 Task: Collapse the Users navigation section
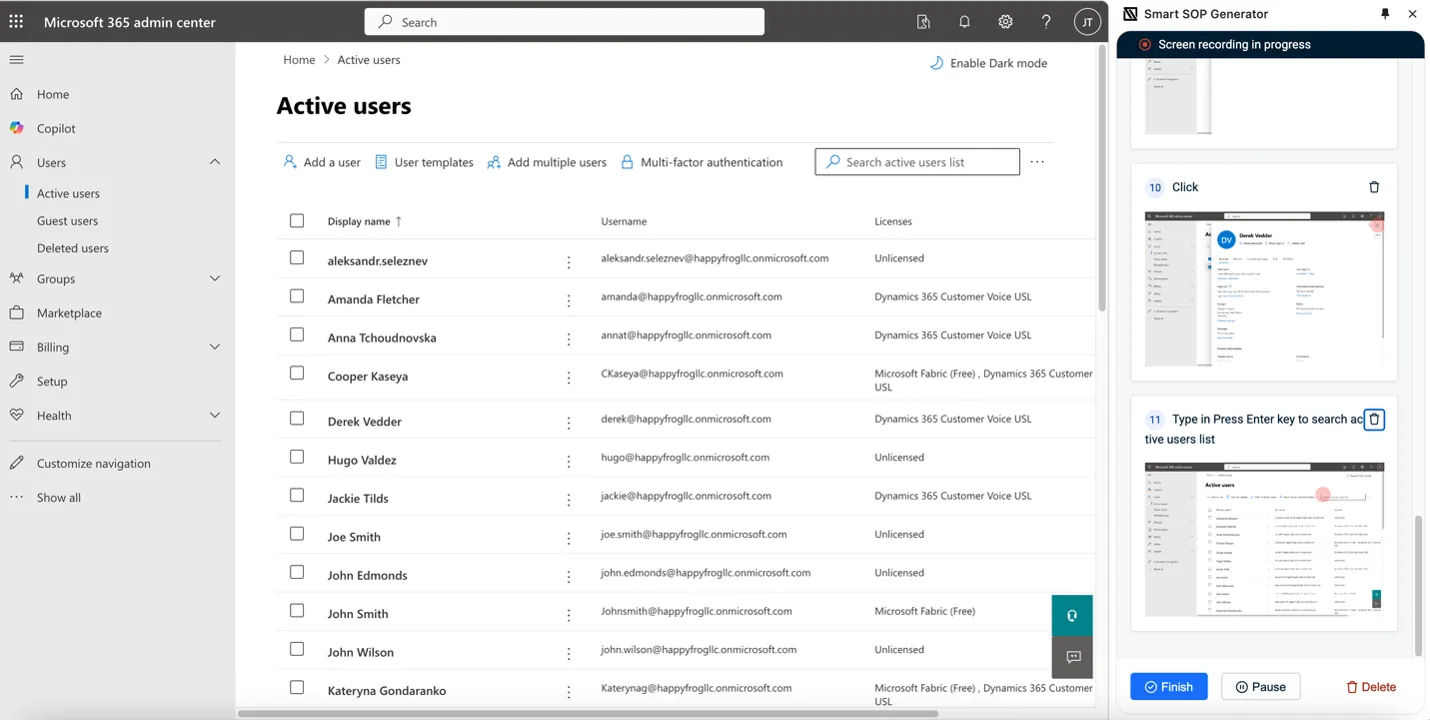(x=214, y=162)
